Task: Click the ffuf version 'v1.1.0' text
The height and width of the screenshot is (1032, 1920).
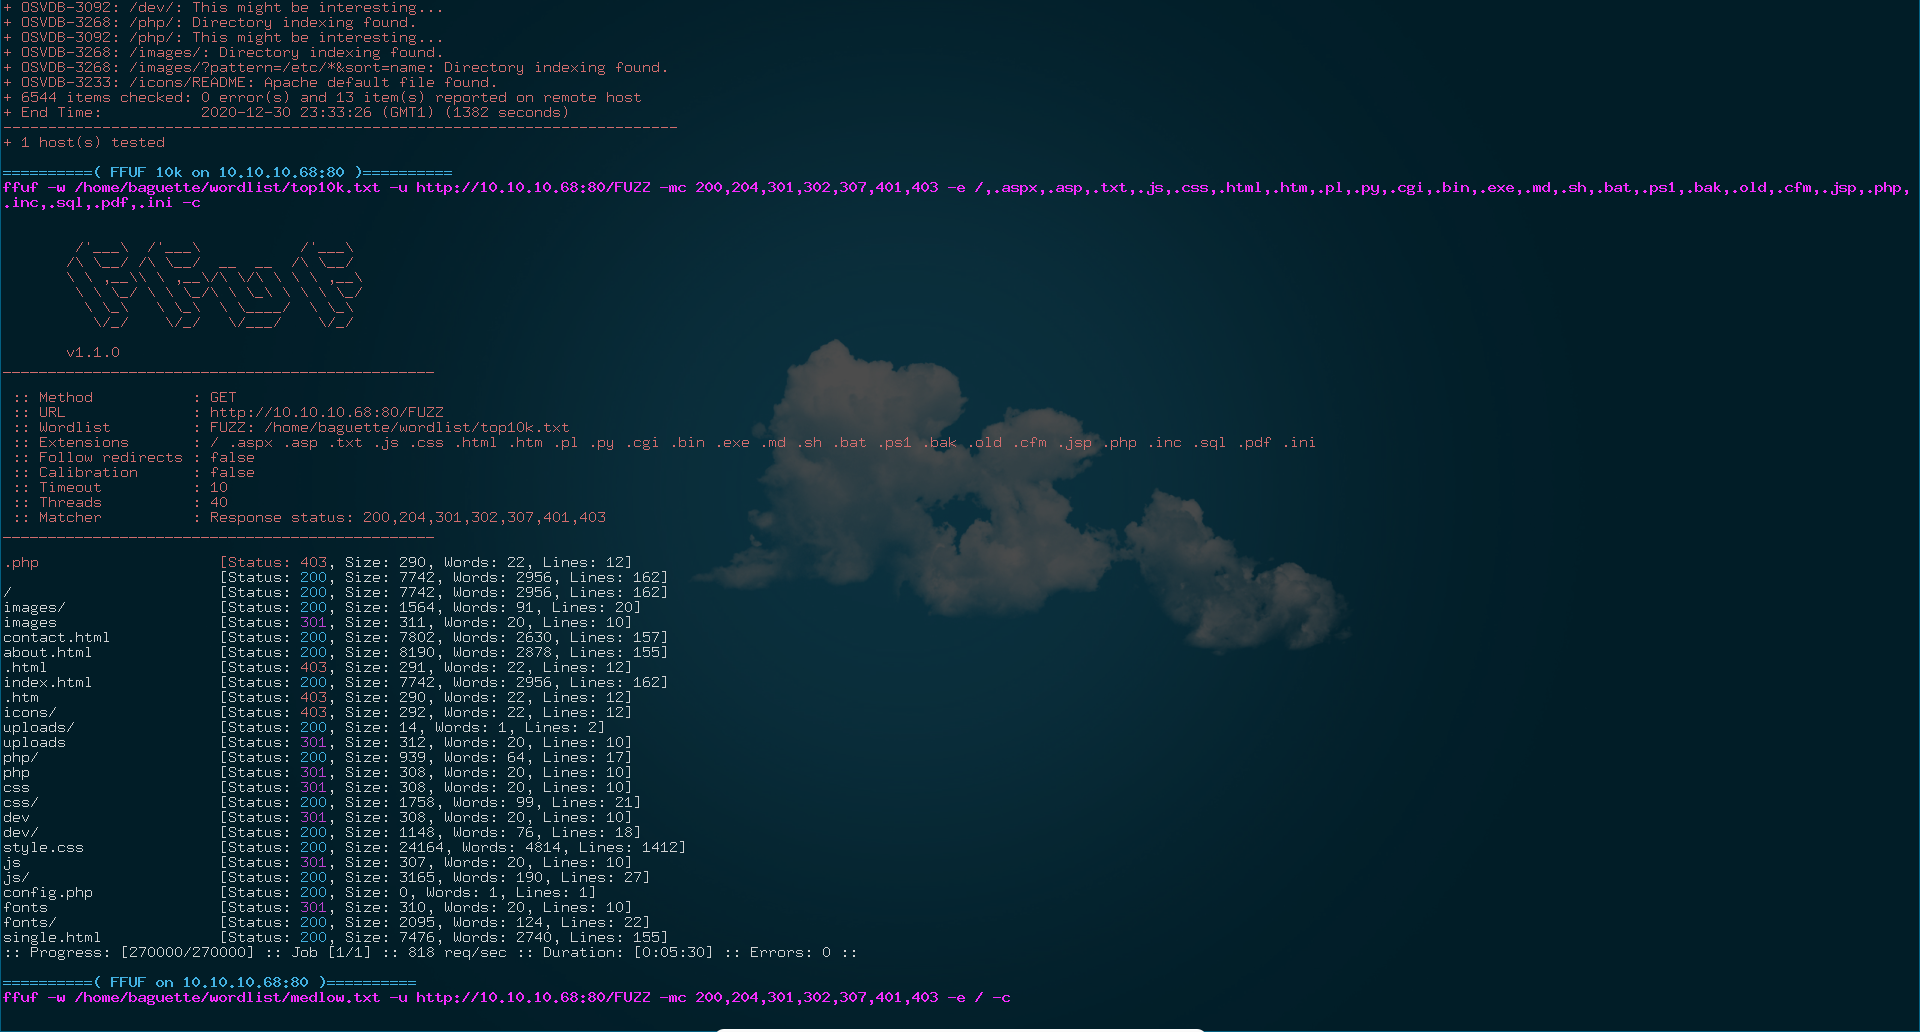Action: pos(93,353)
